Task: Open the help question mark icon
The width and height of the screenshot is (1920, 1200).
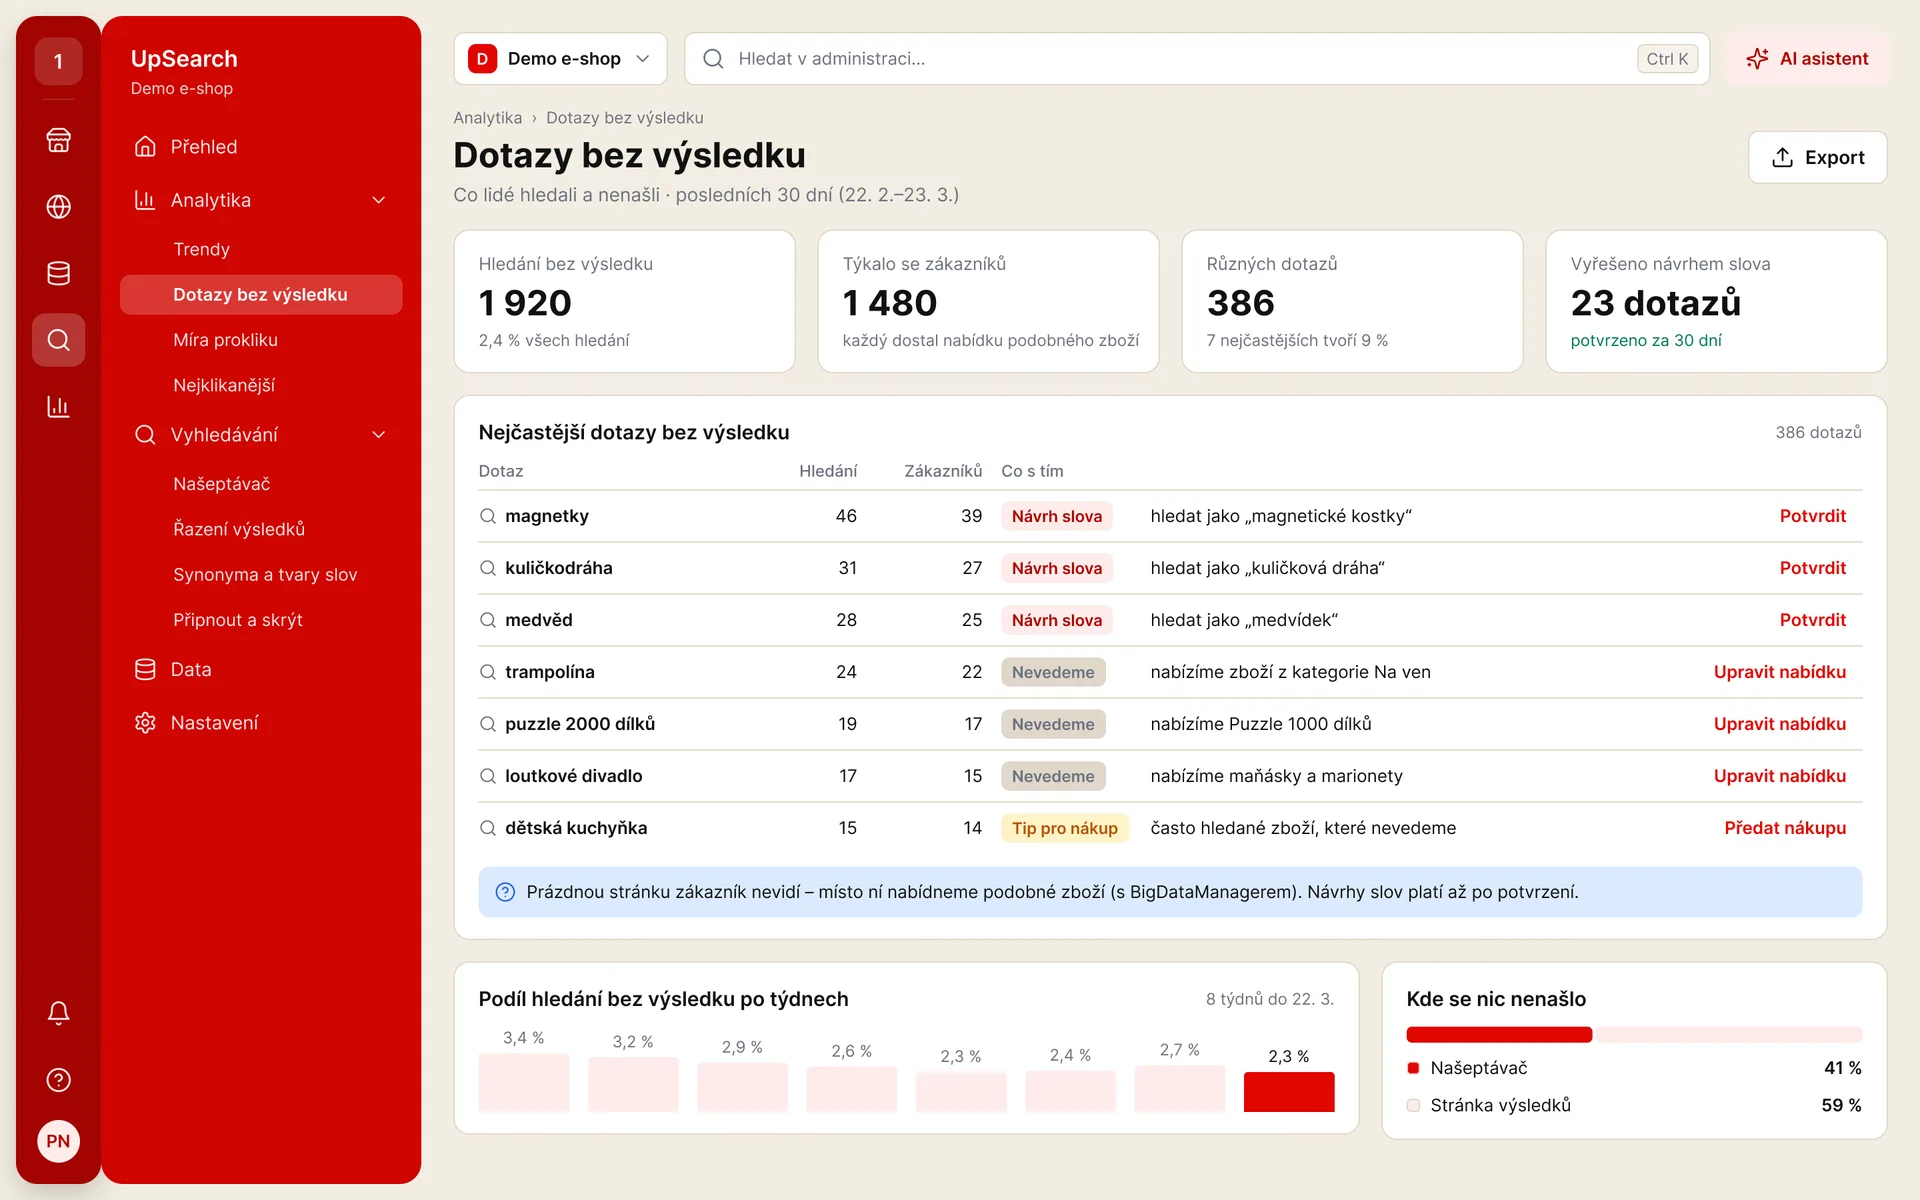Action: click(58, 1080)
